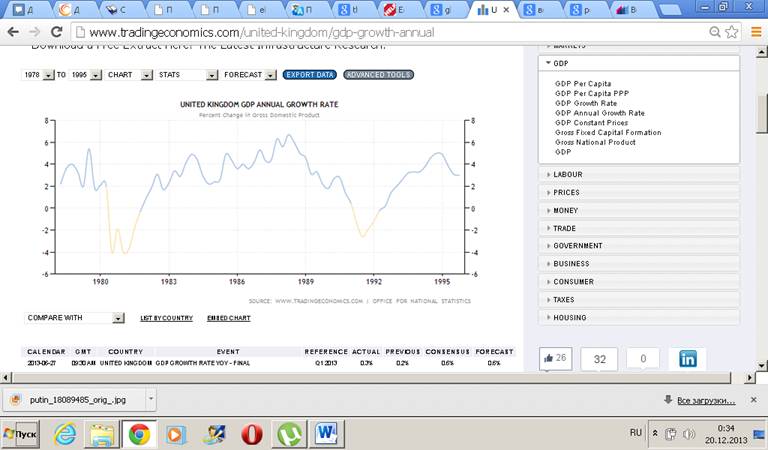Click the Facebook like thumbs-up button
Screen dimensions: 768x450
[556, 358]
